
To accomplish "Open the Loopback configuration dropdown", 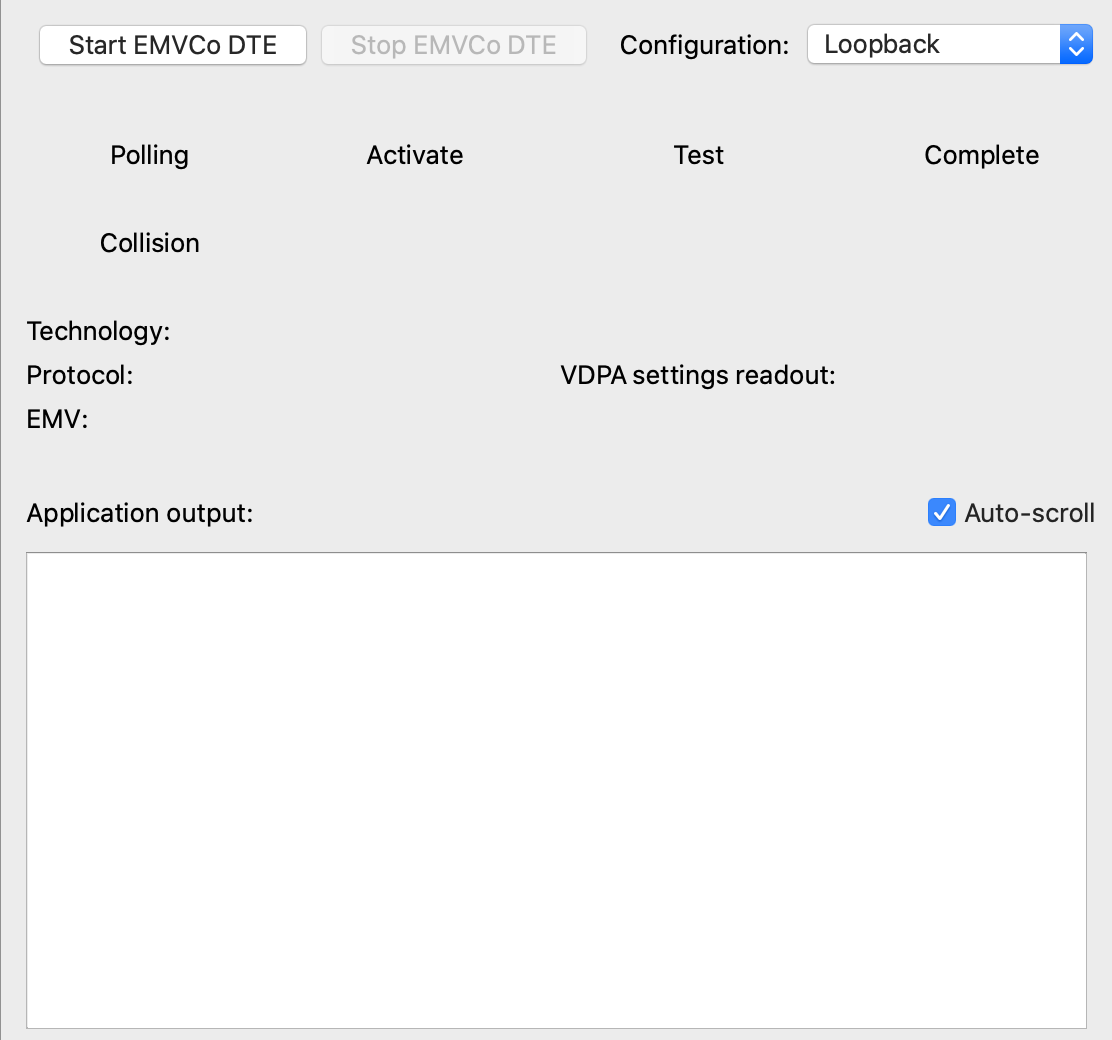I will [x=950, y=45].
